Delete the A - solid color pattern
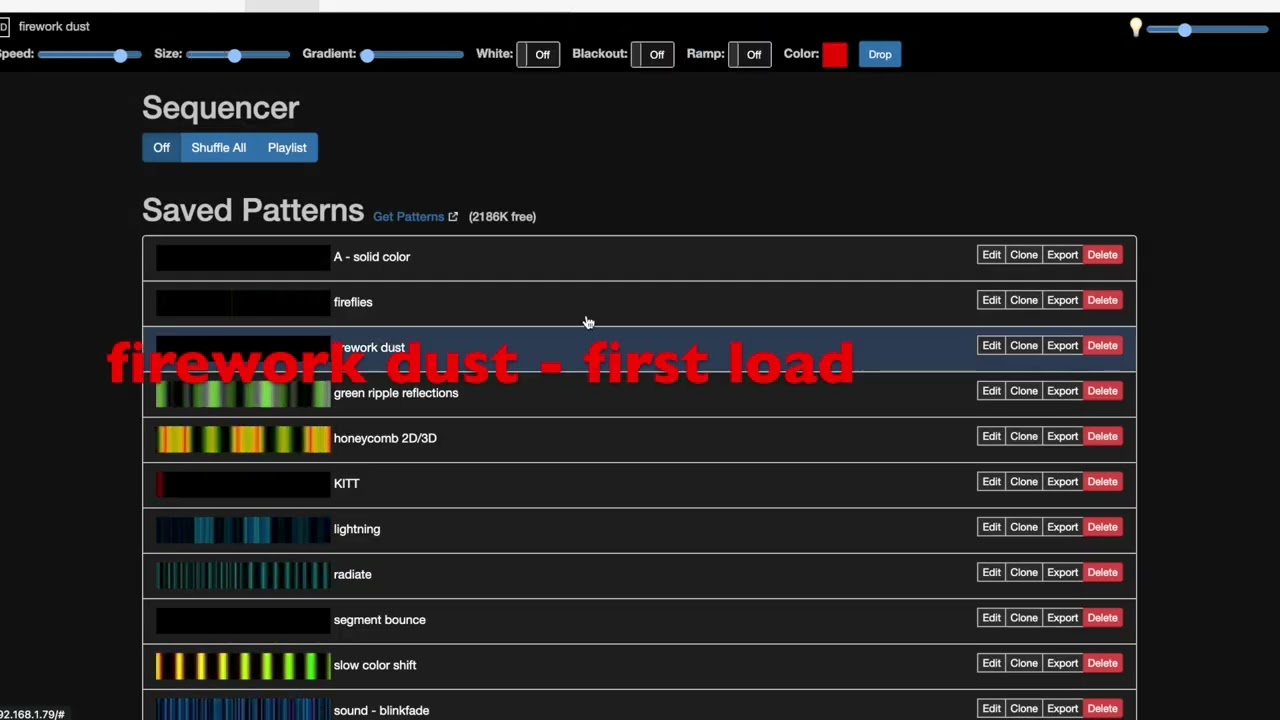The image size is (1280, 720). (1103, 255)
